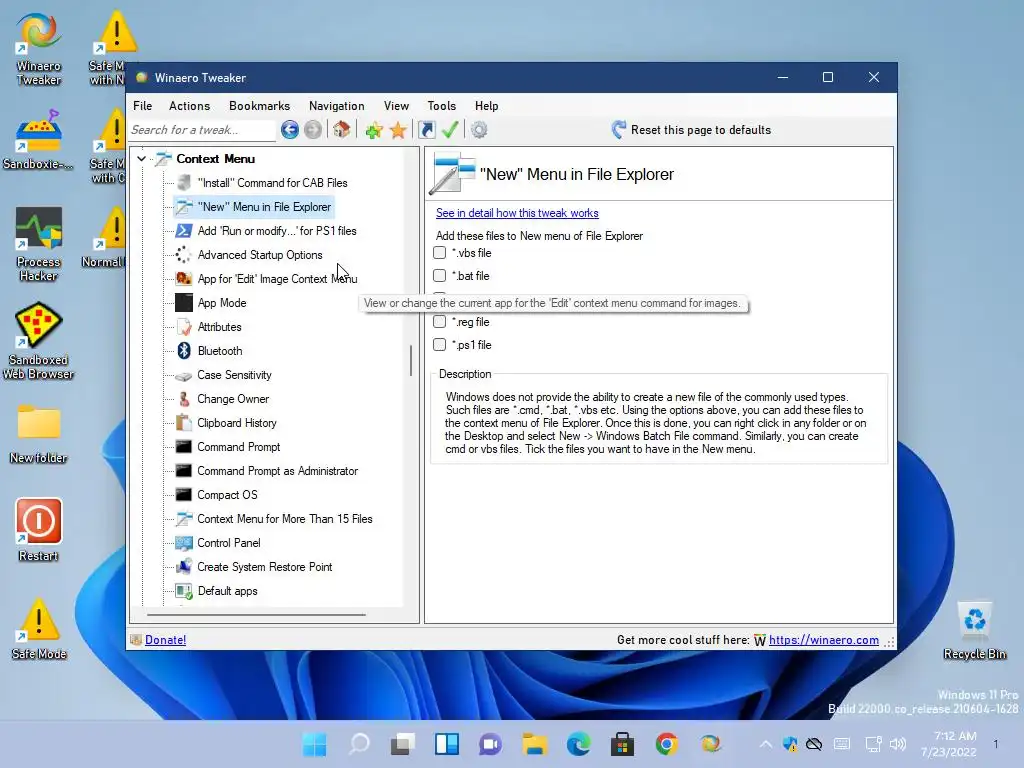Tick the *.bat file checkbox

[440, 276]
